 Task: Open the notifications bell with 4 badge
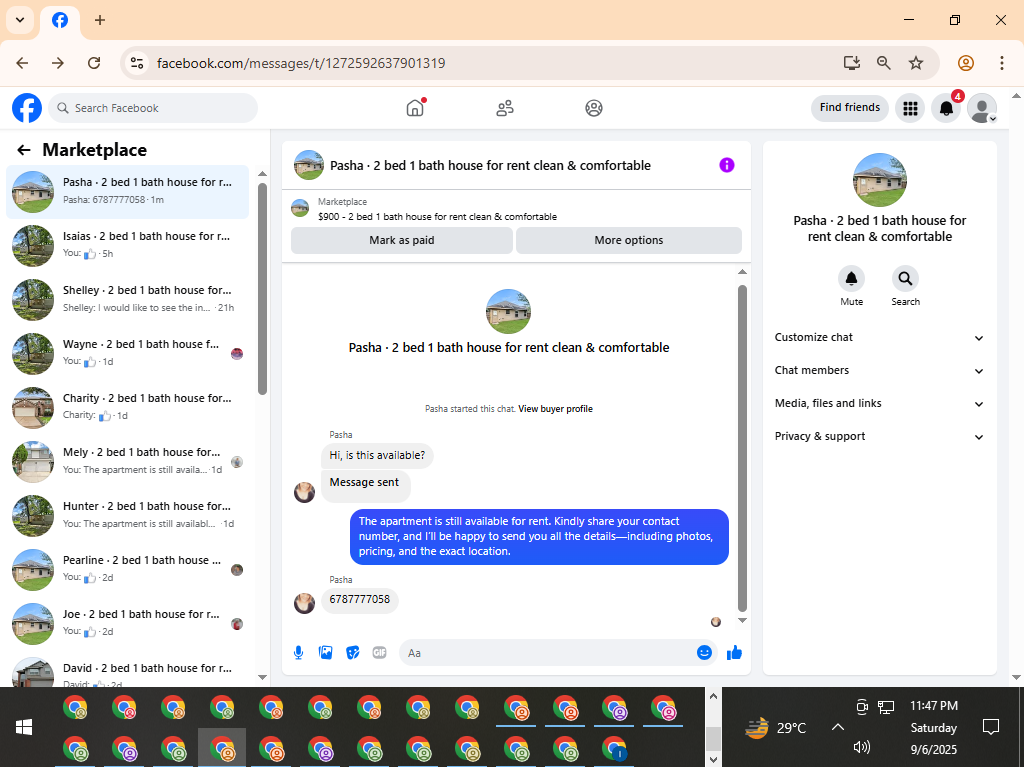tap(946, 108)
